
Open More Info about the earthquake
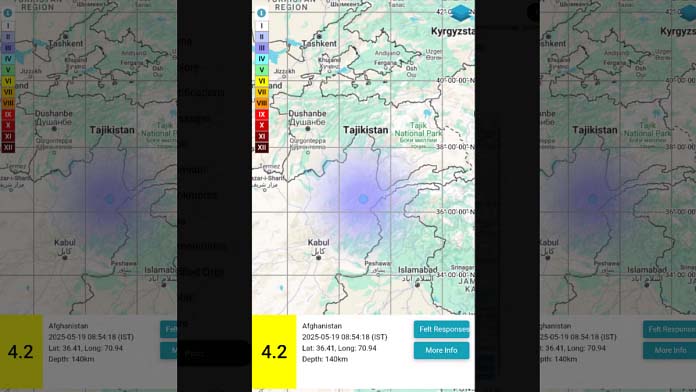point(442,350)
